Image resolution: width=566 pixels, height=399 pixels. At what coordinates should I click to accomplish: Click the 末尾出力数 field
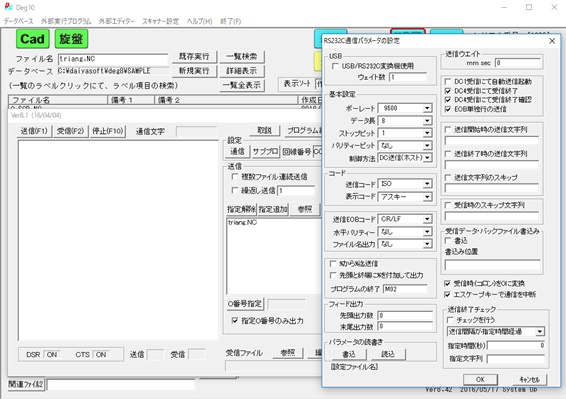pos(405,326)
